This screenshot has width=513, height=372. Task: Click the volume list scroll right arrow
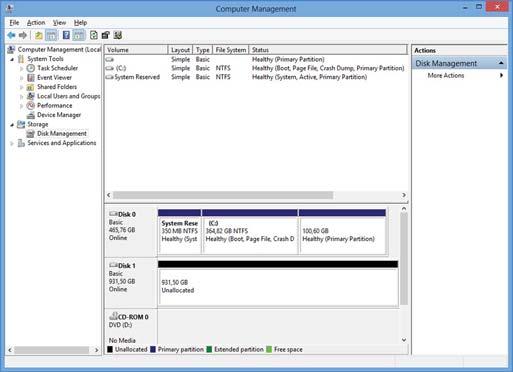pyautogui.click(x=404, y=195)
